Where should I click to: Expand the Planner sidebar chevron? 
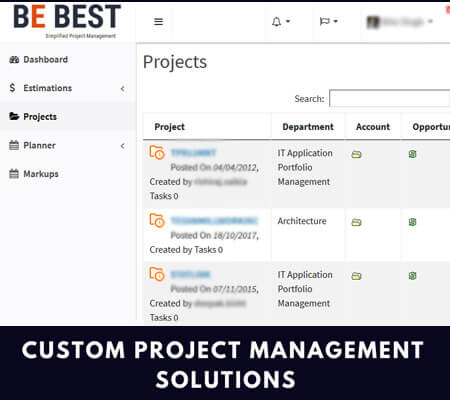[x=123, y=146]
